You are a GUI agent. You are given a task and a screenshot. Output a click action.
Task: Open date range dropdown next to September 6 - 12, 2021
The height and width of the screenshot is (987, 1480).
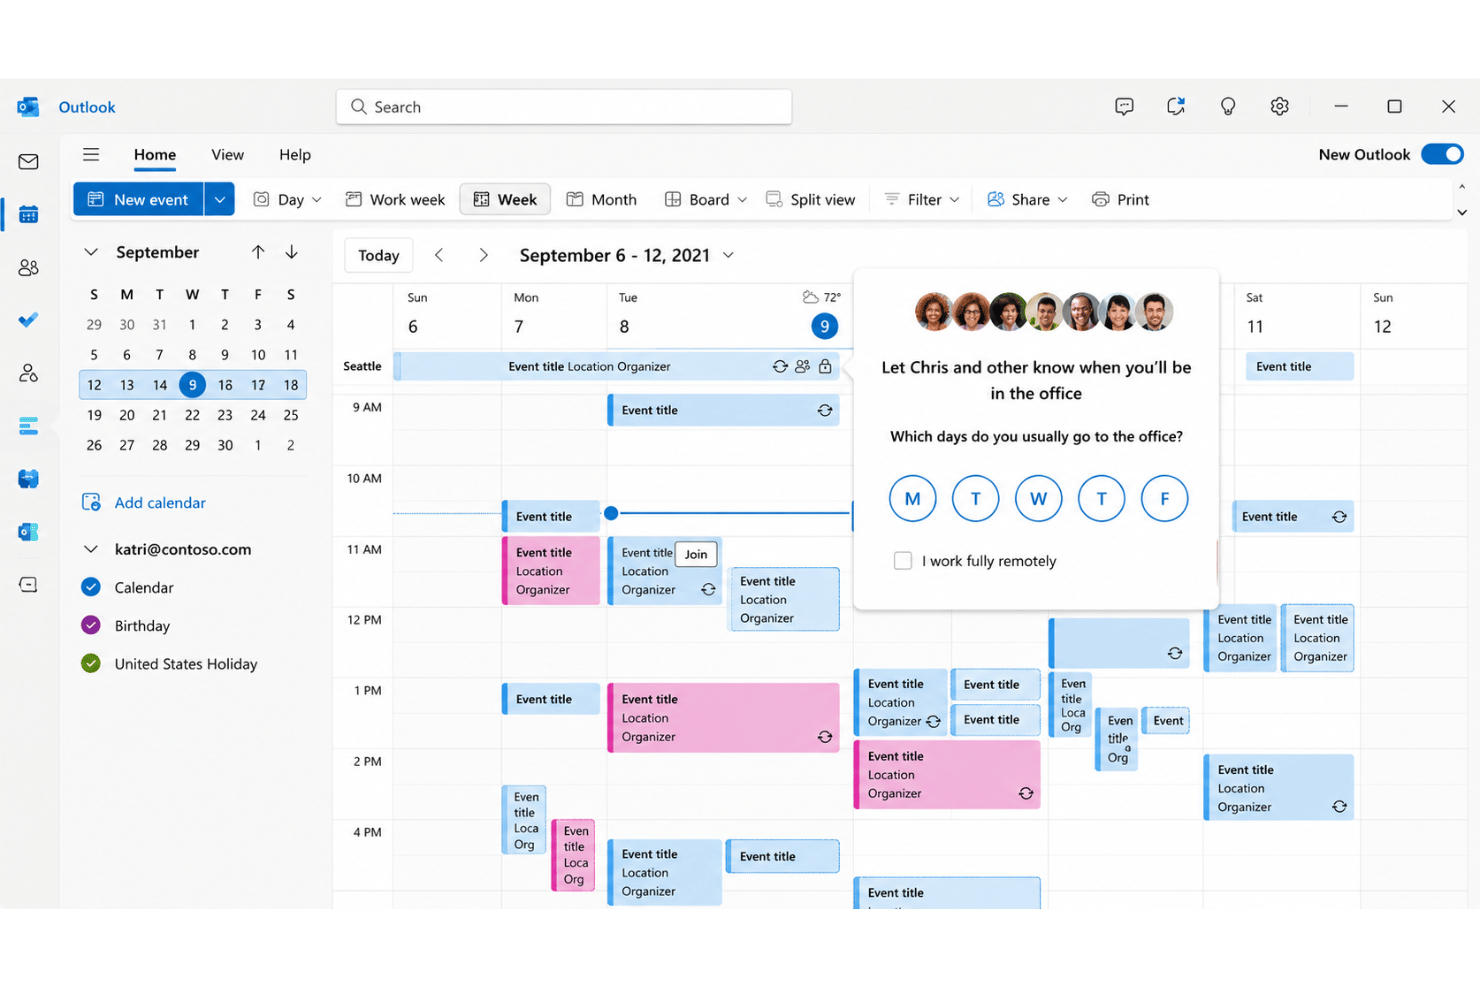point(728,255)
